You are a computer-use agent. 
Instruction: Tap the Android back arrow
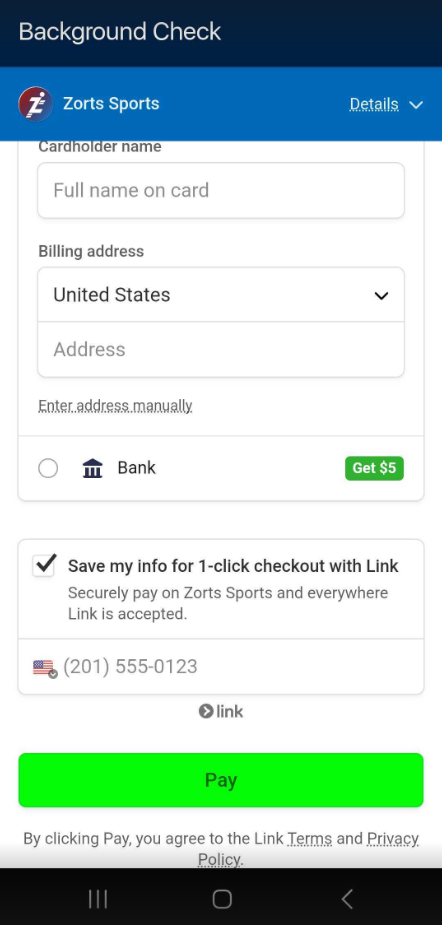(347, 899)
